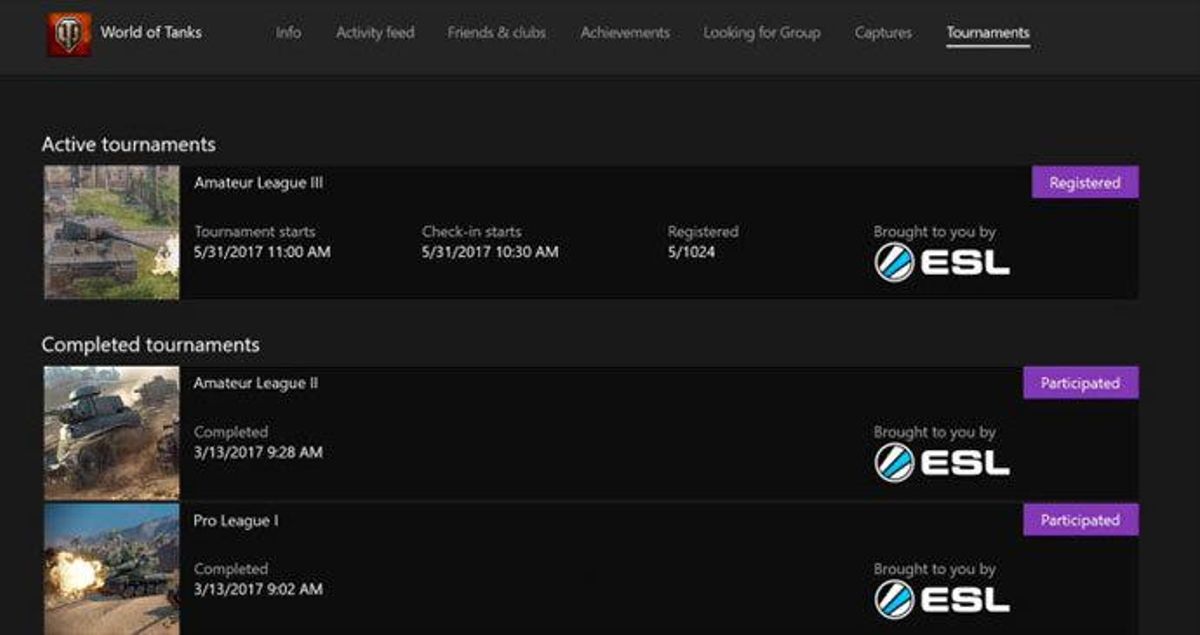Open the Amateur League III tournament title
This screenshot has width=1200, height=635.
point(258,183)
